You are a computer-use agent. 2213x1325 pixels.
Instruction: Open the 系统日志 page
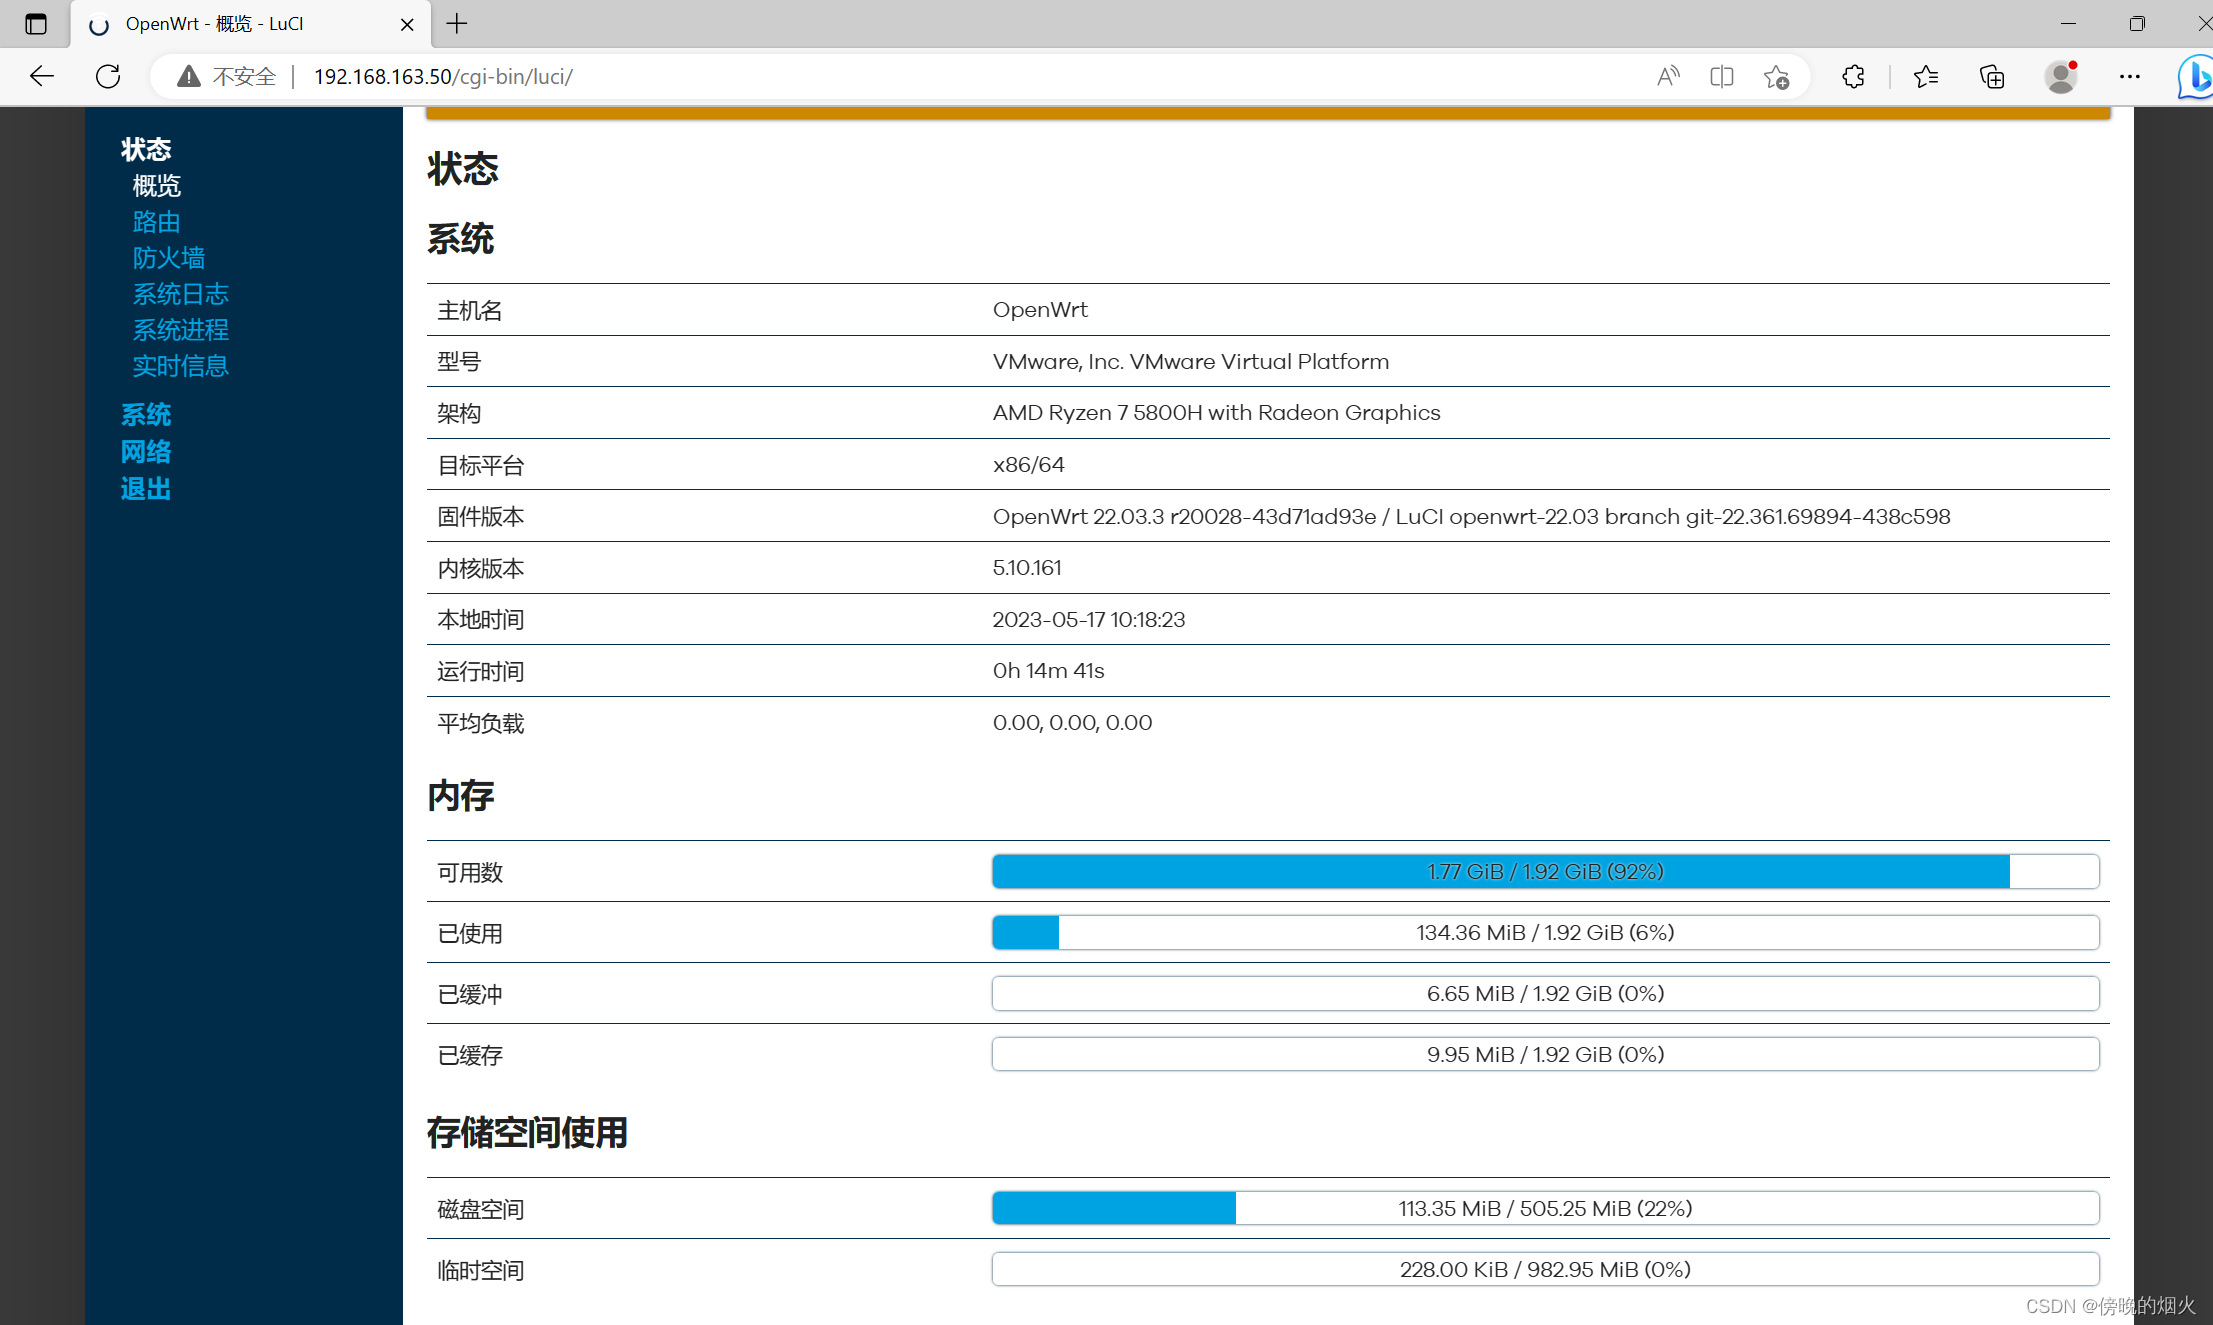[x=181, y=294]
